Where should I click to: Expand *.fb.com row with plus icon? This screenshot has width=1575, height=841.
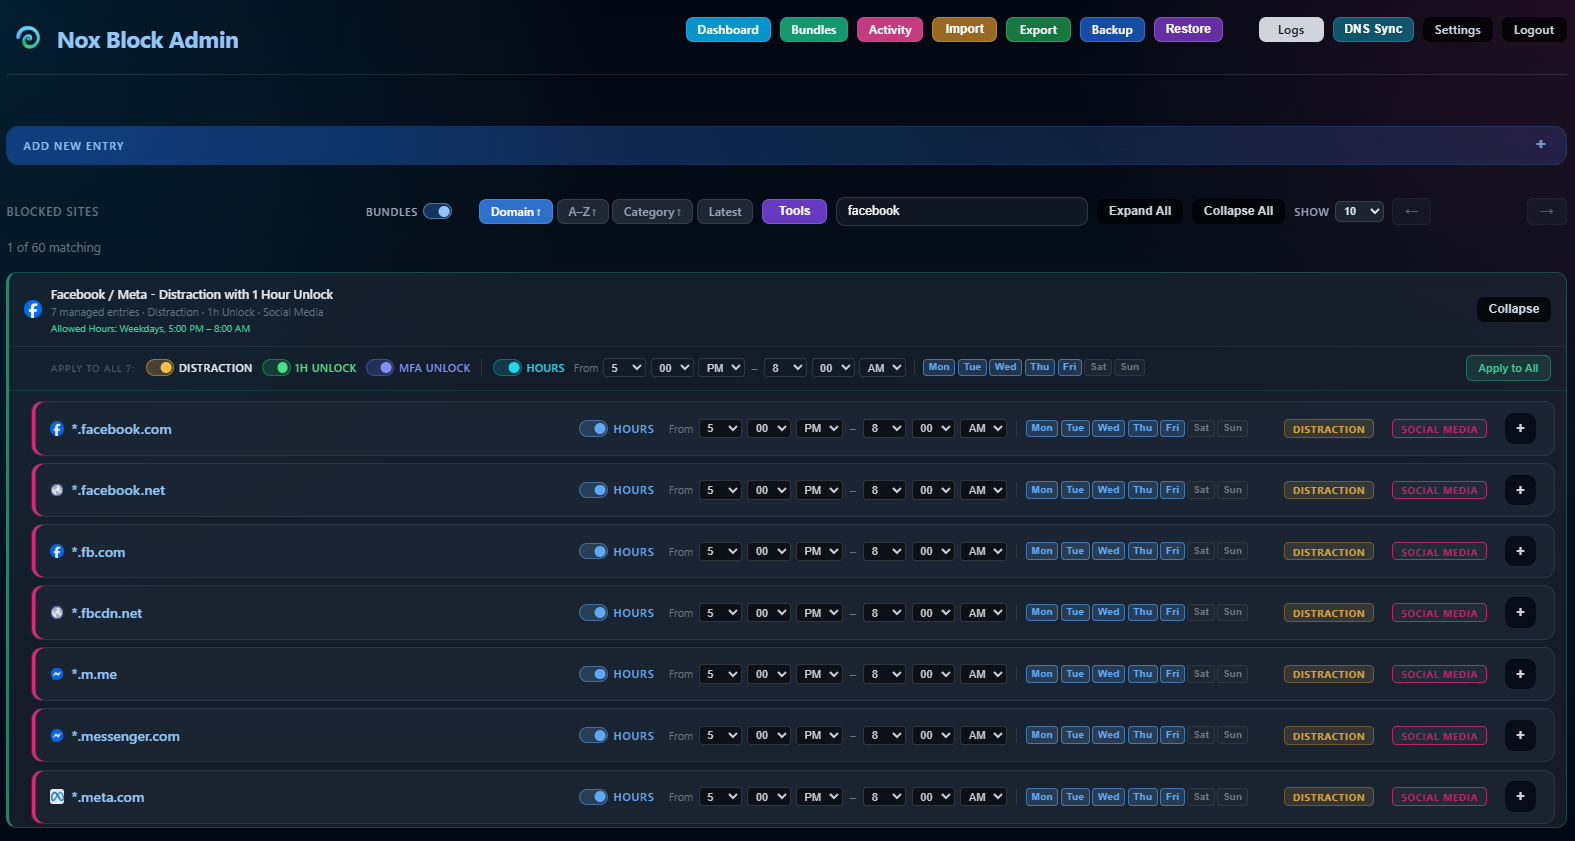(1520, 551)
